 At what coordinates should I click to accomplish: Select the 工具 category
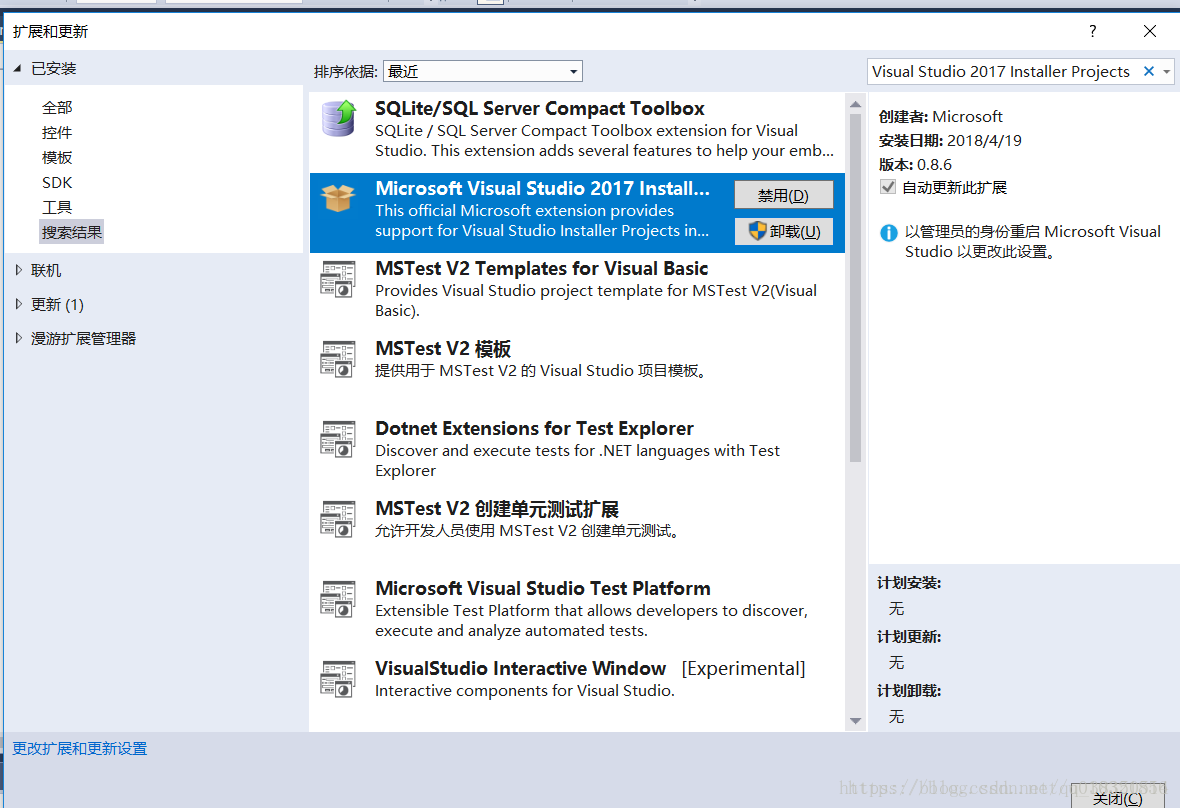[x=57, y=207]
